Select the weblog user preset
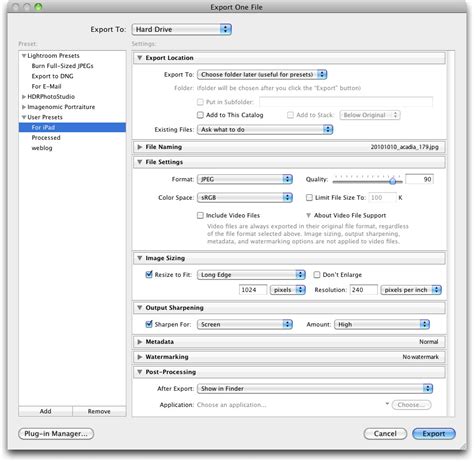 pos(42,148)
